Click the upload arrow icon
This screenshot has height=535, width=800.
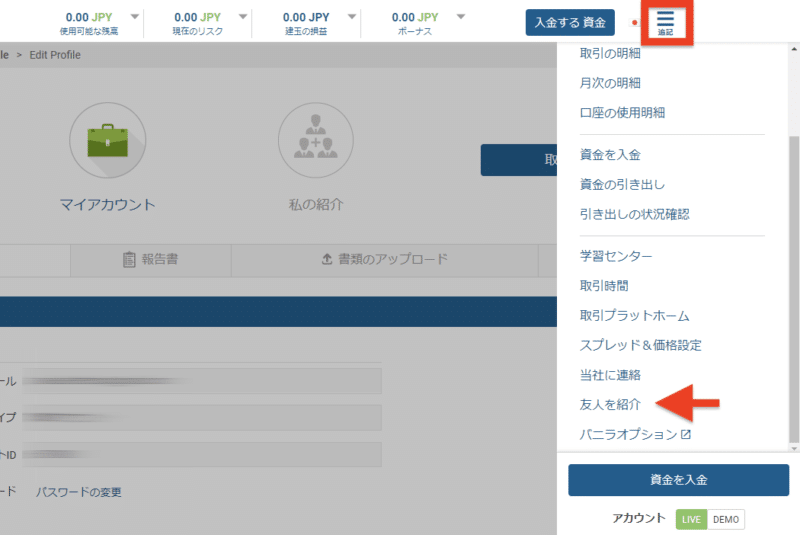(x=327, y=259)
